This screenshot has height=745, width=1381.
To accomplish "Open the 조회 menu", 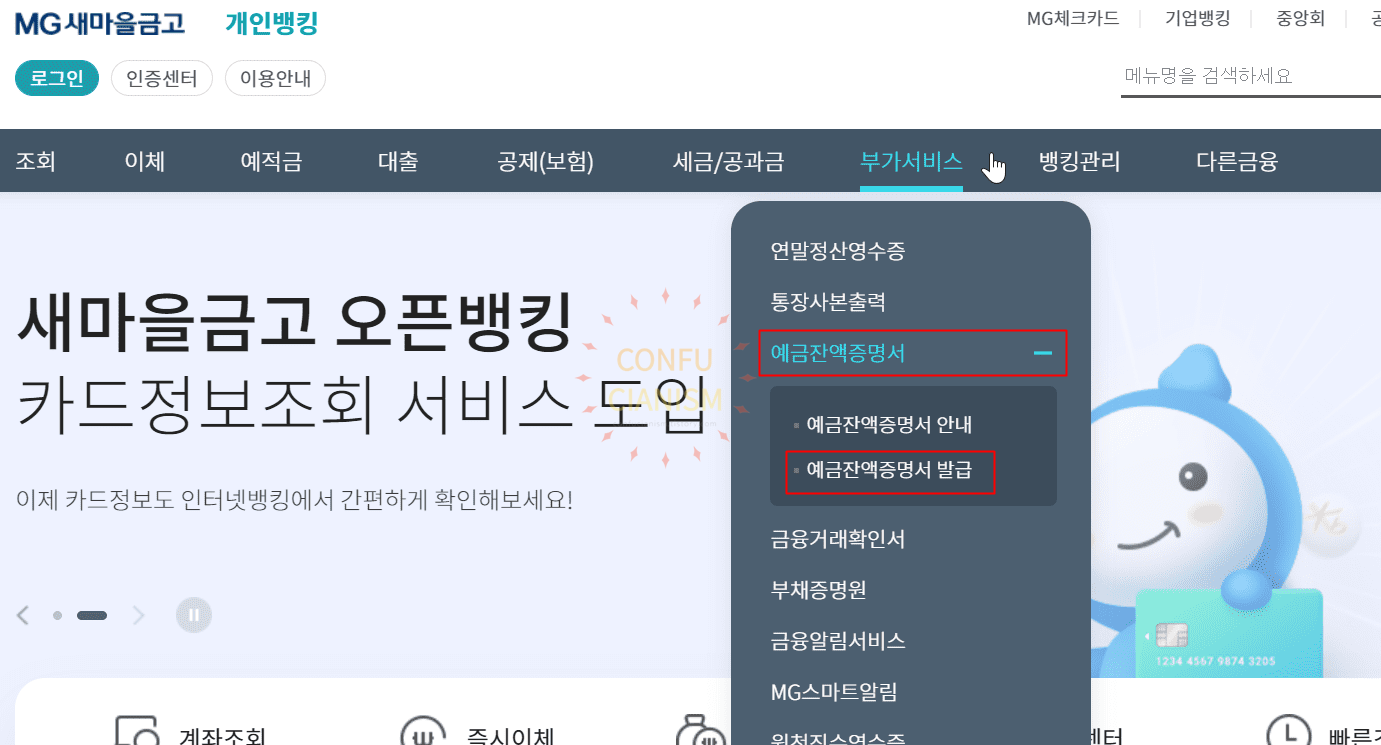I will pyautogui.click(x=36, y=161).
